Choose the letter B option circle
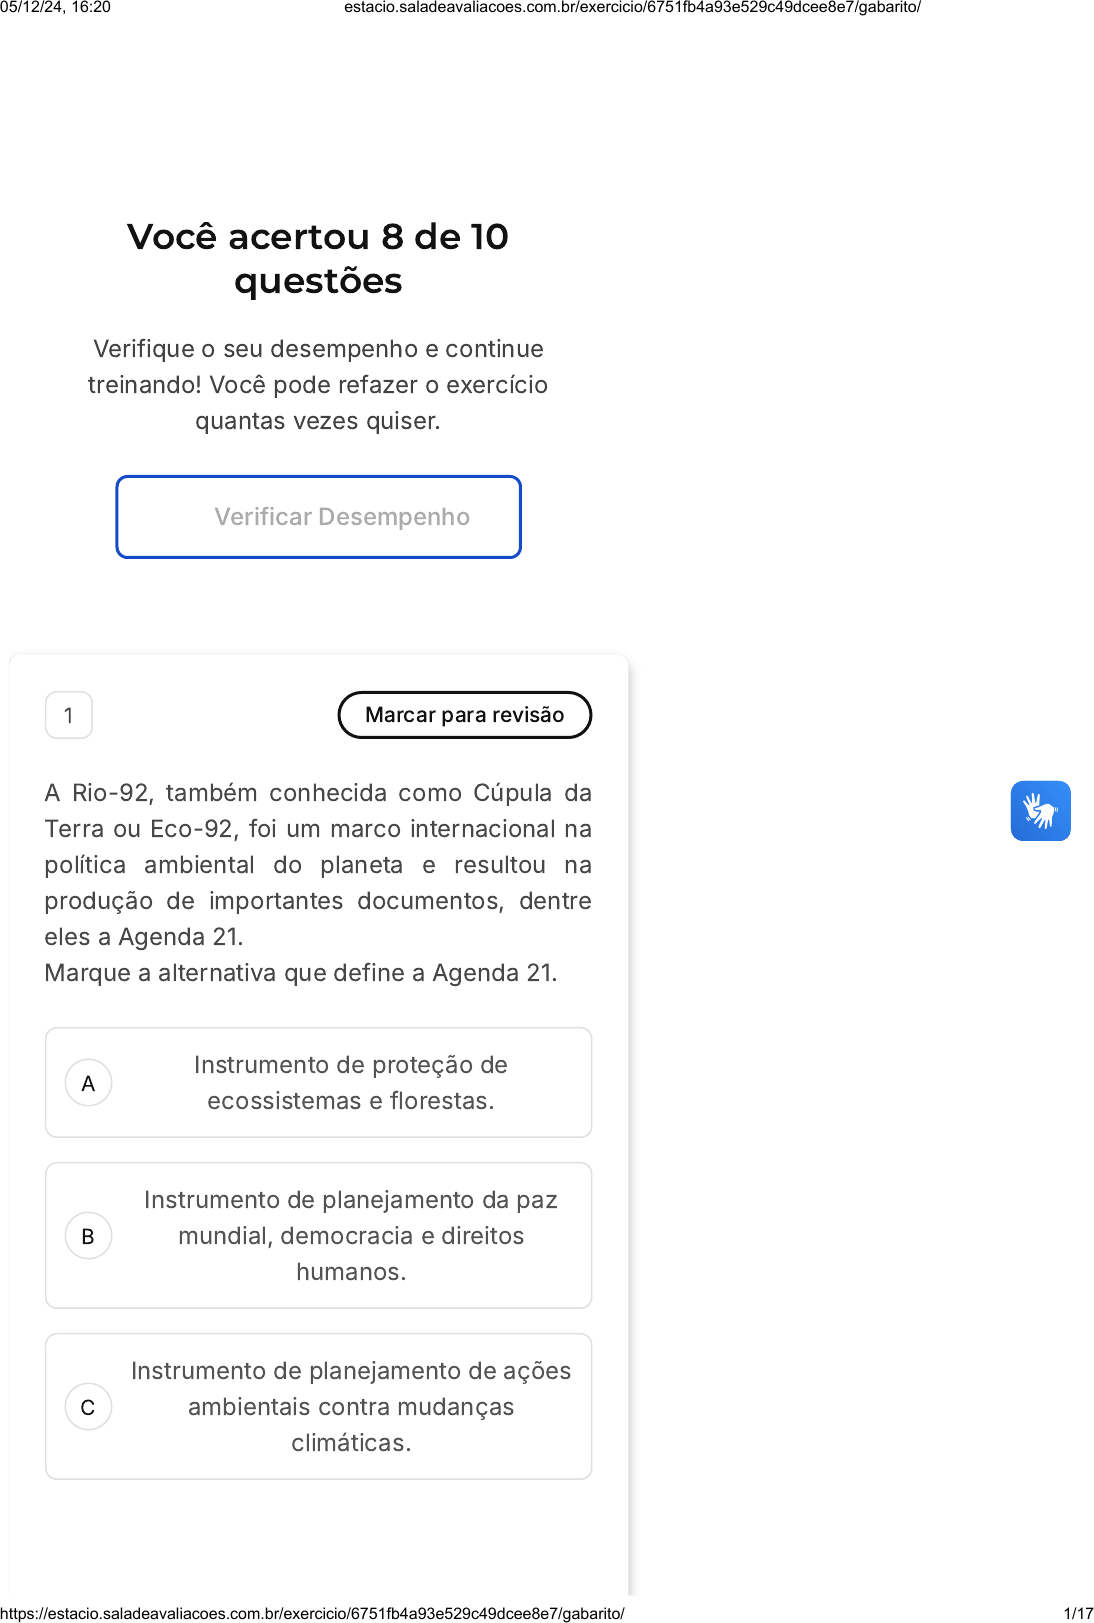This screenshot has width=1094, height=1623. pos(88,1236)
